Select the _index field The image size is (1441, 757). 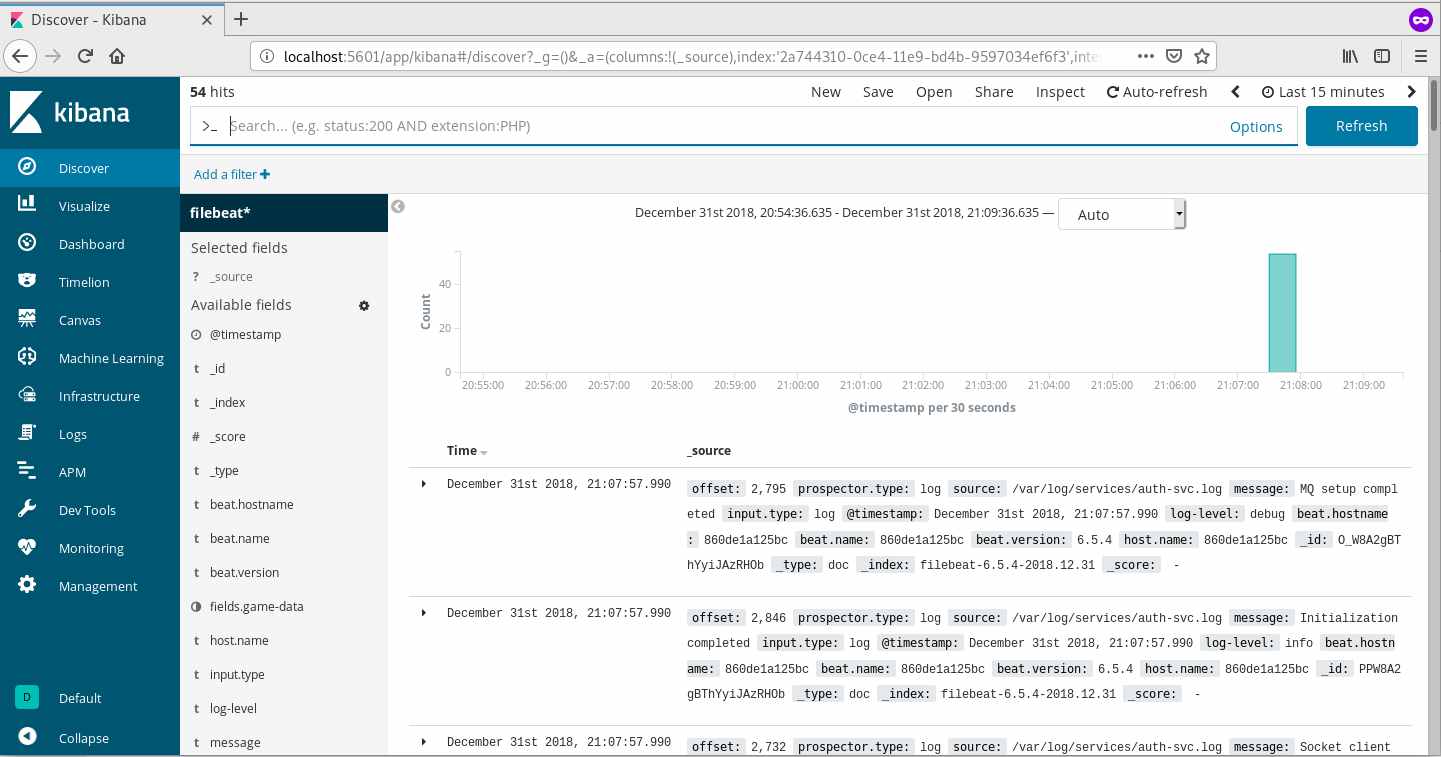point(227,403)
